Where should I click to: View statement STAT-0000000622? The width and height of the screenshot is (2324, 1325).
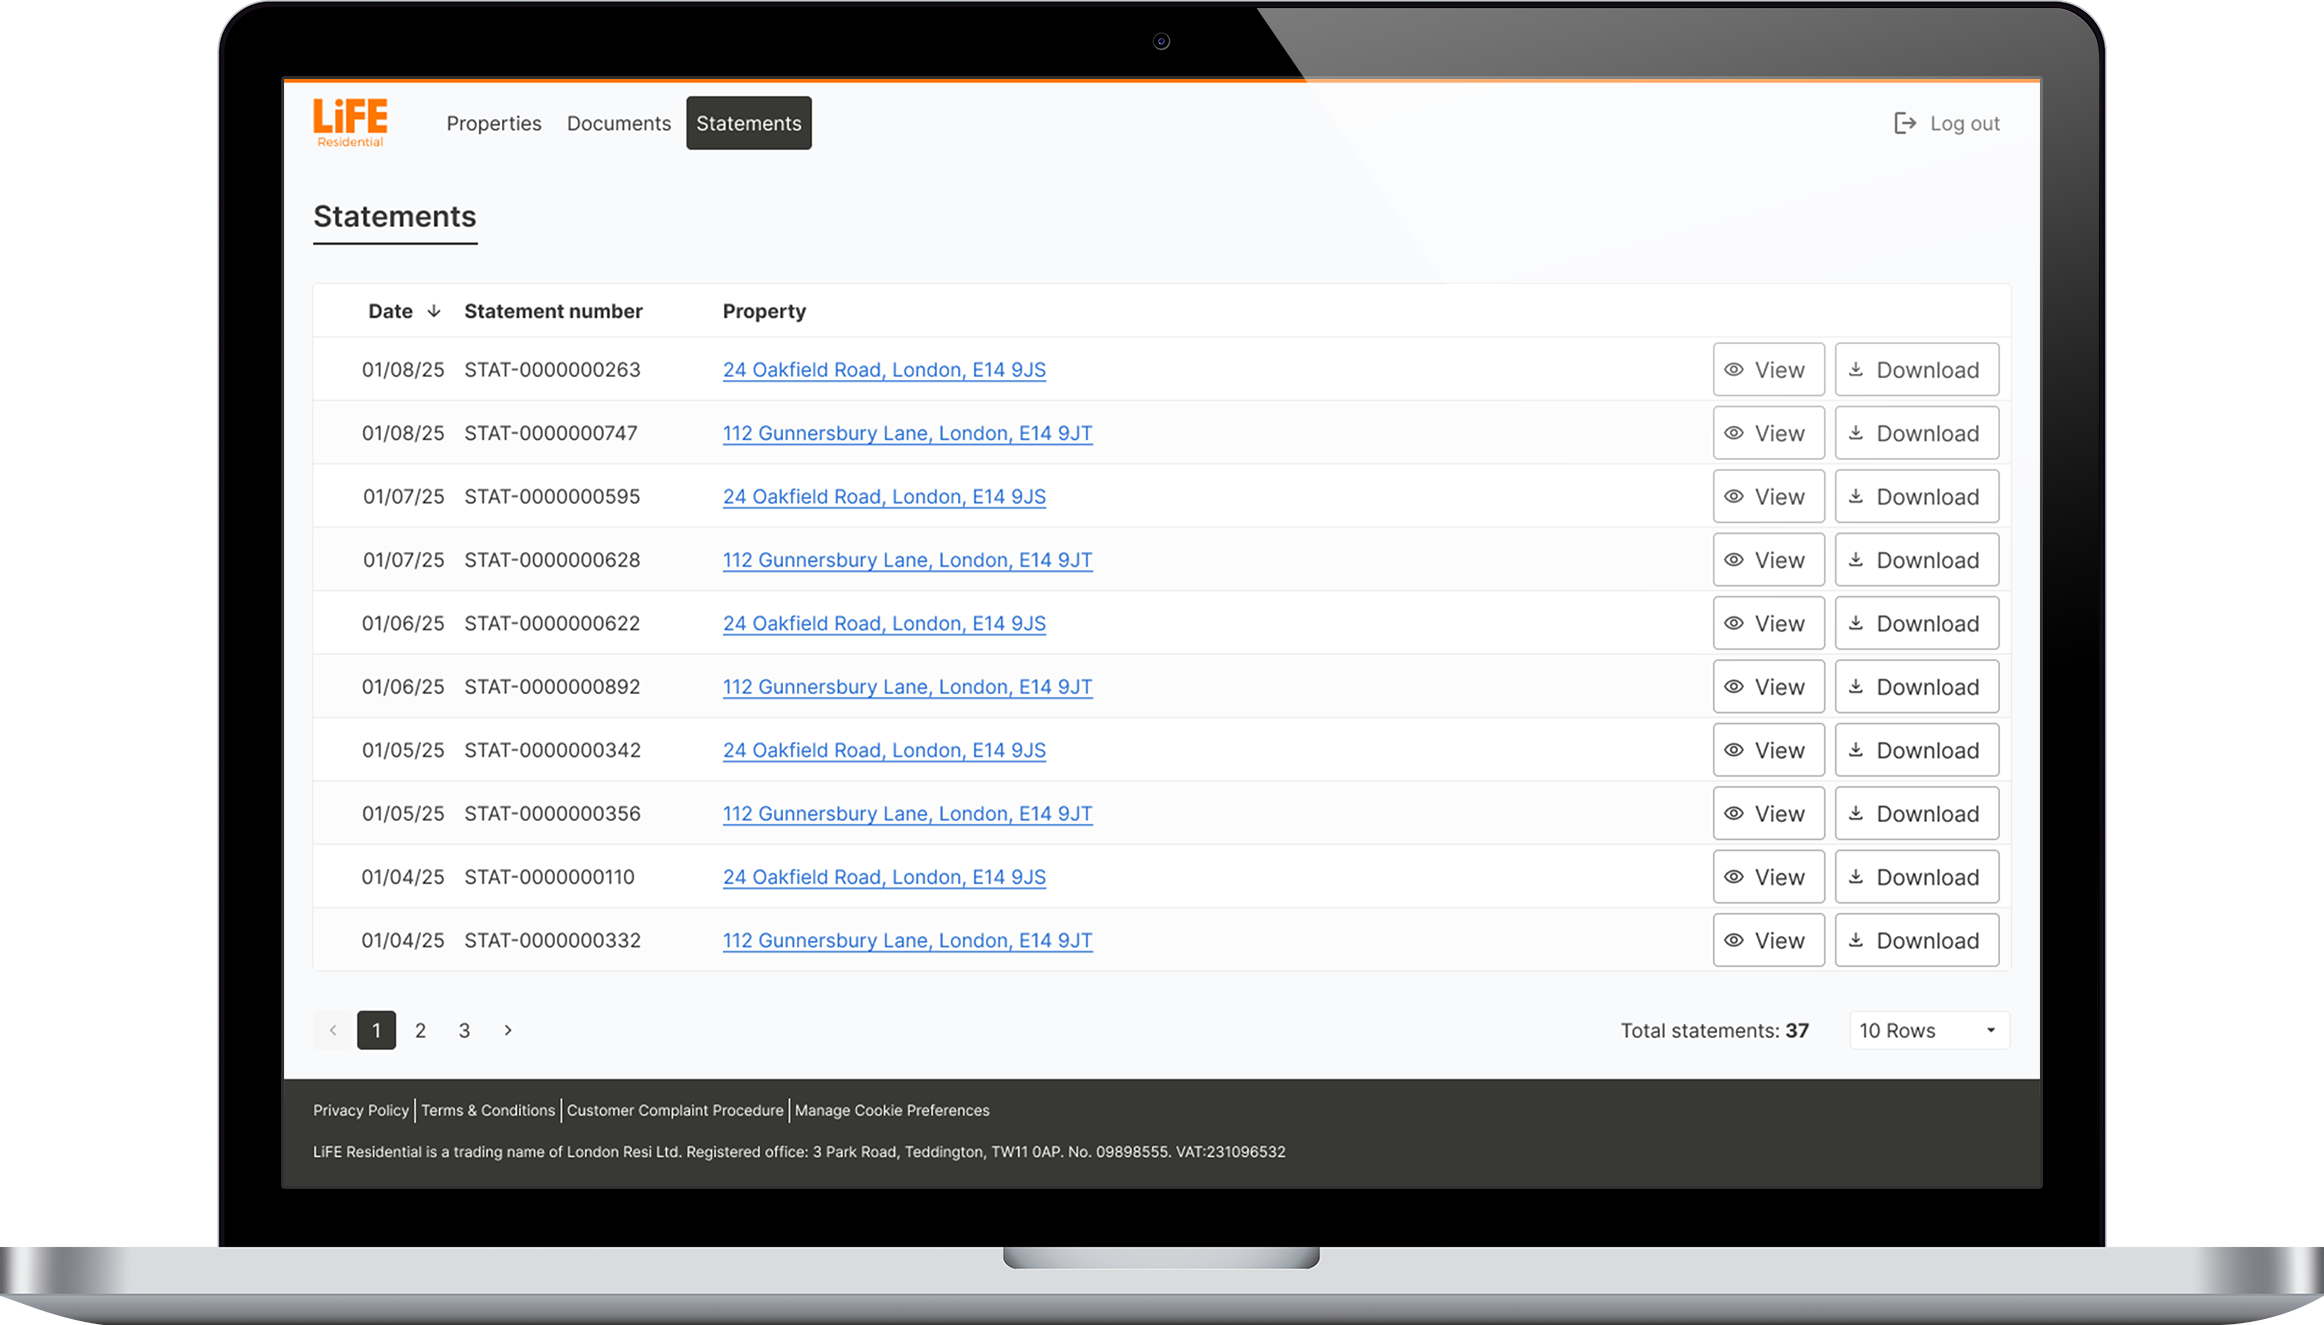(x=1768, y=624)
